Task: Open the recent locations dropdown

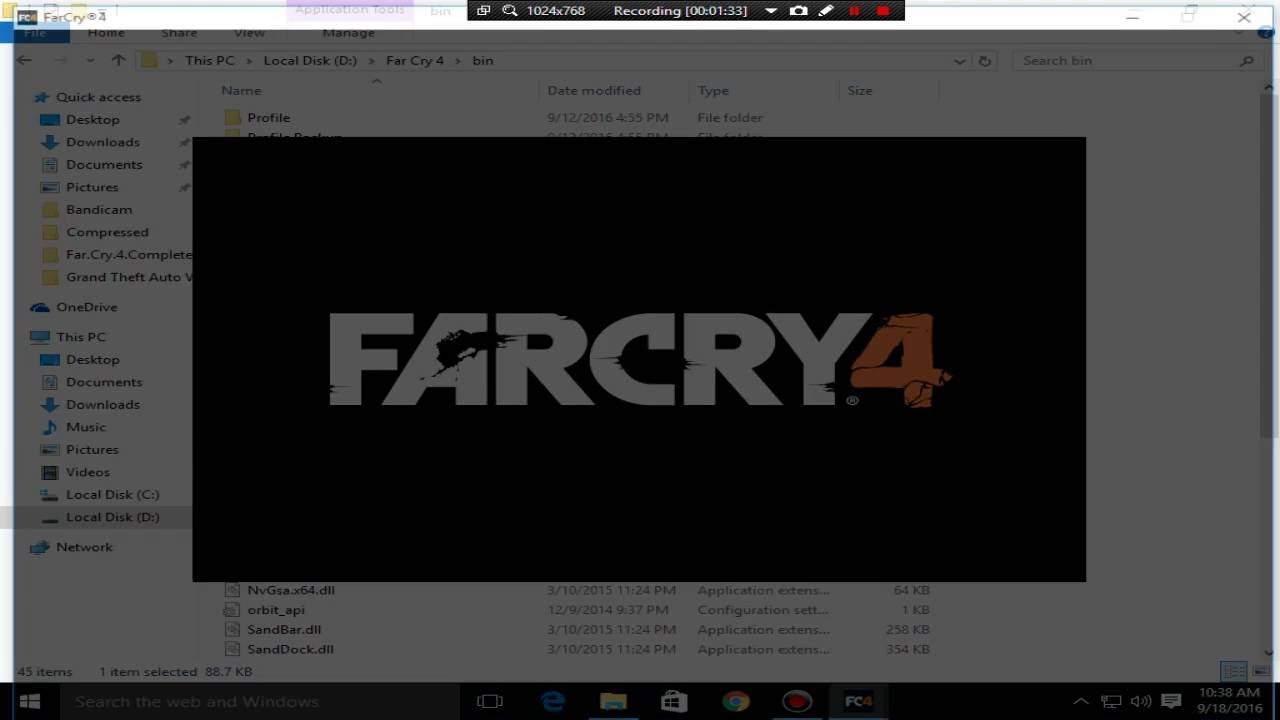Action: [89, 61]
